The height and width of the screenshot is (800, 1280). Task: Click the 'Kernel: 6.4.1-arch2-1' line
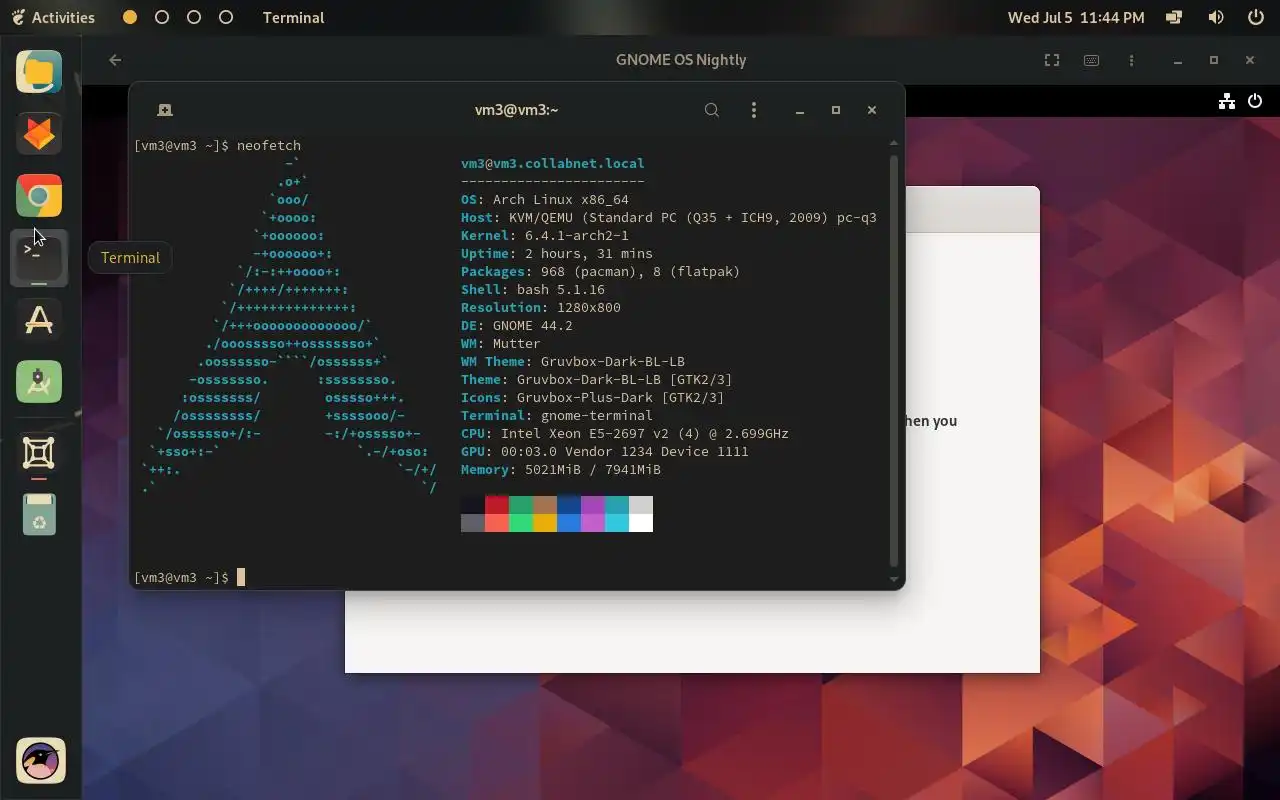click(x=545, y=235)
